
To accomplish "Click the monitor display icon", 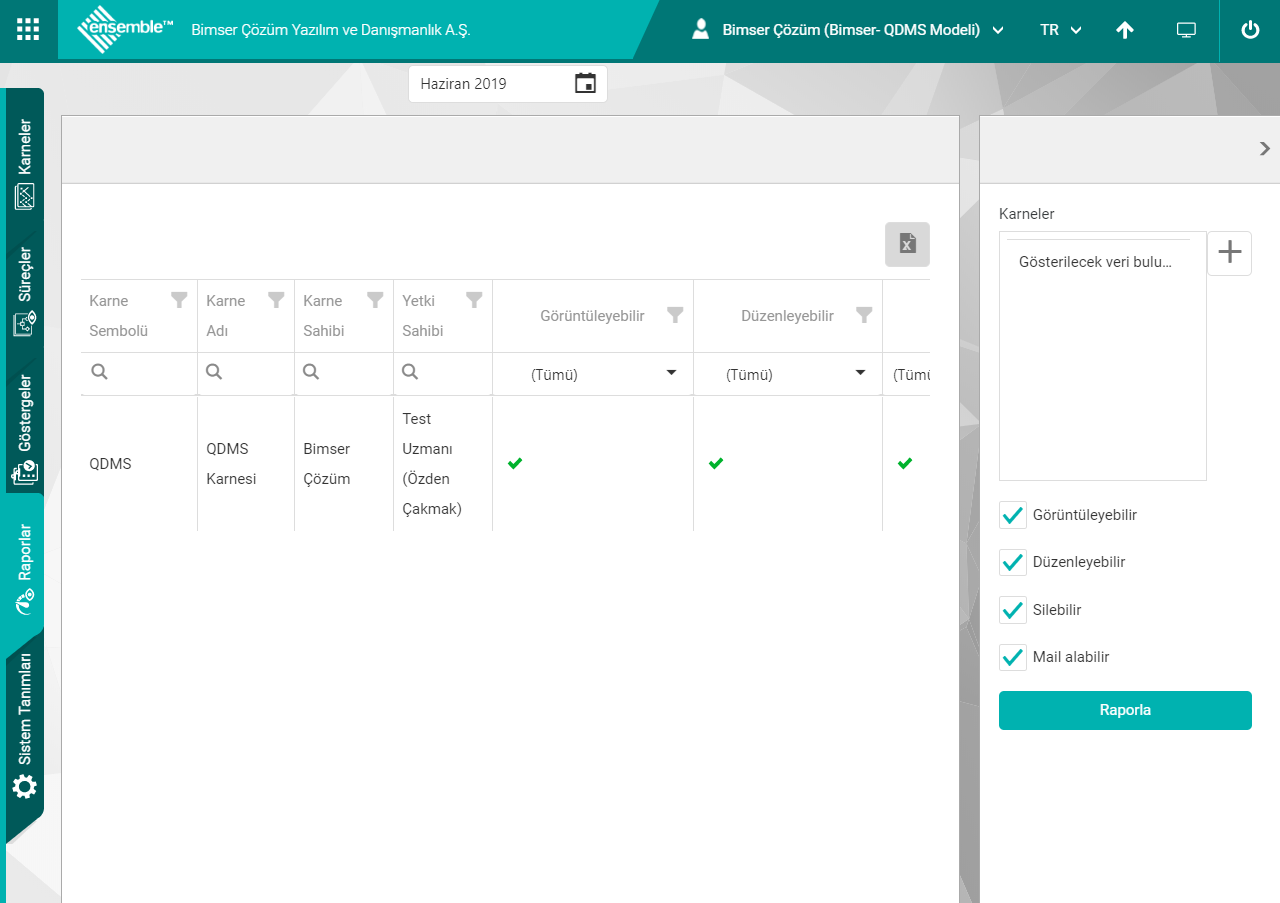I will coord(1186,30).
